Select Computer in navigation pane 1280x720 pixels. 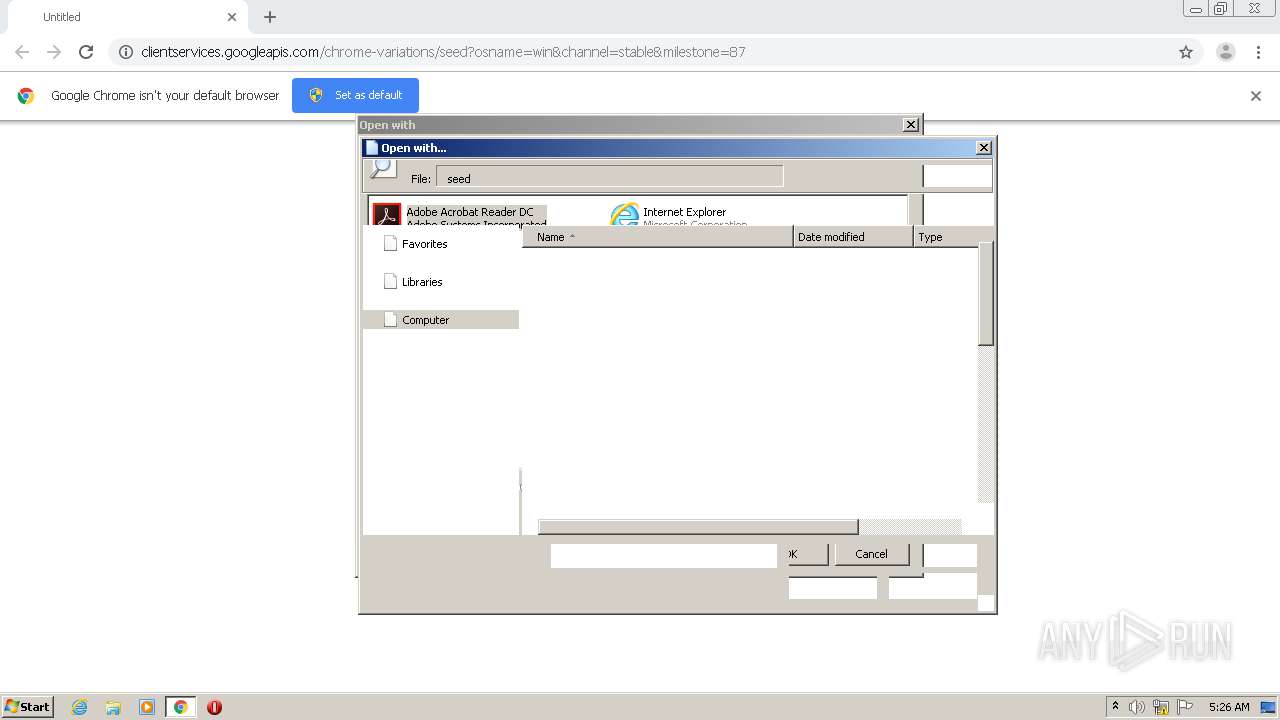click(x=440, y=320)
